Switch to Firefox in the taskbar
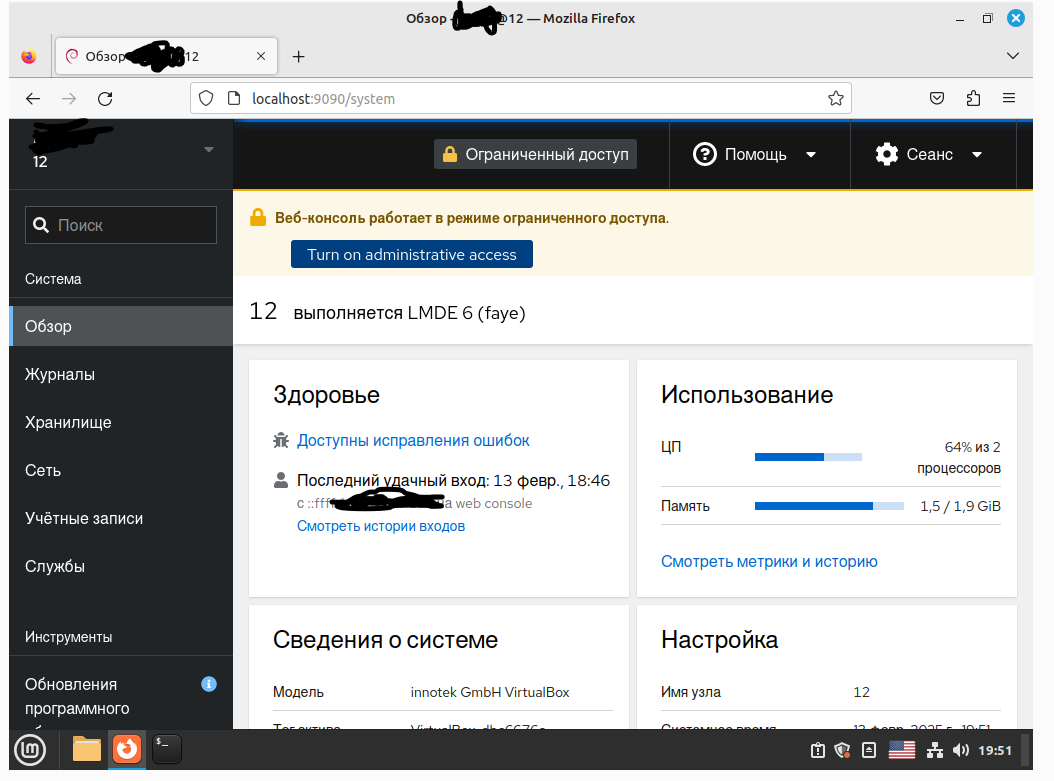This screenshot has width=1054, height=781. click(127, 749)
